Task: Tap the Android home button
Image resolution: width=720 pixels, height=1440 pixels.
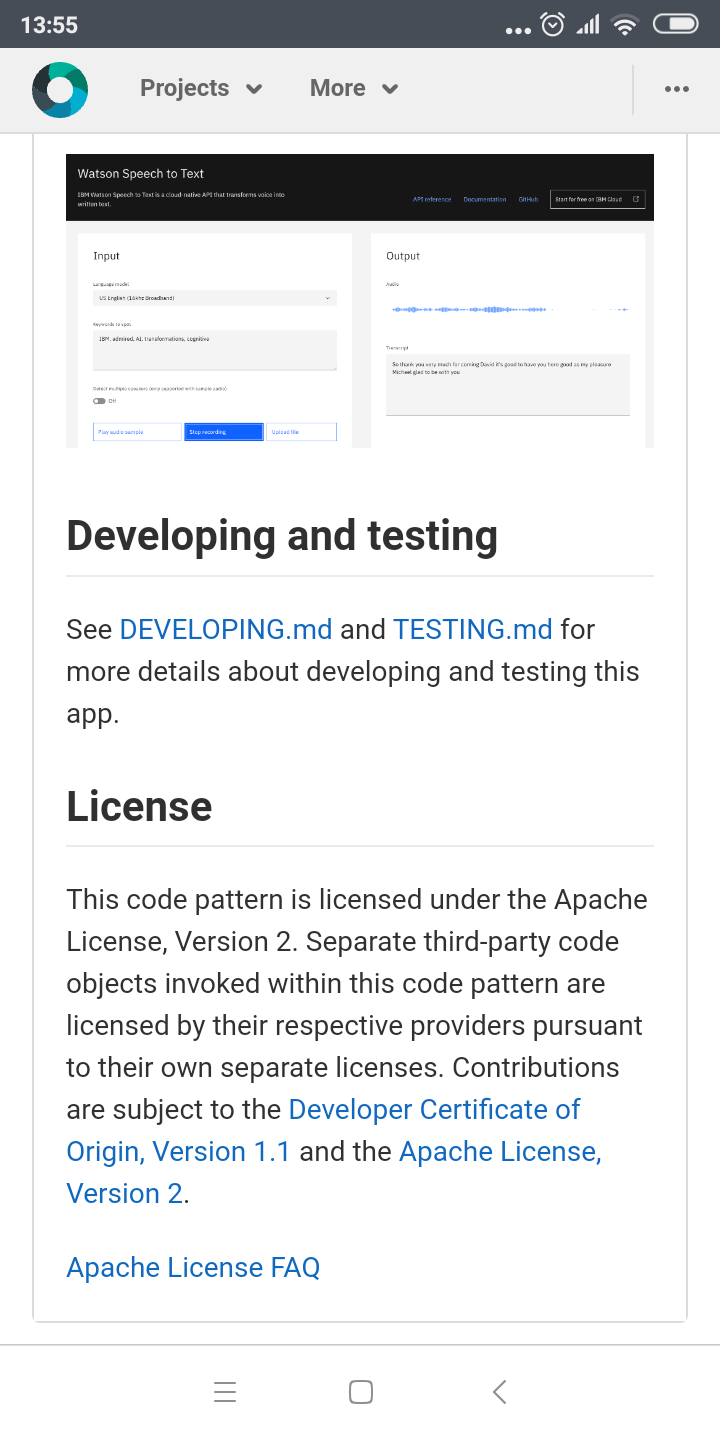Action: (361, 1392)
